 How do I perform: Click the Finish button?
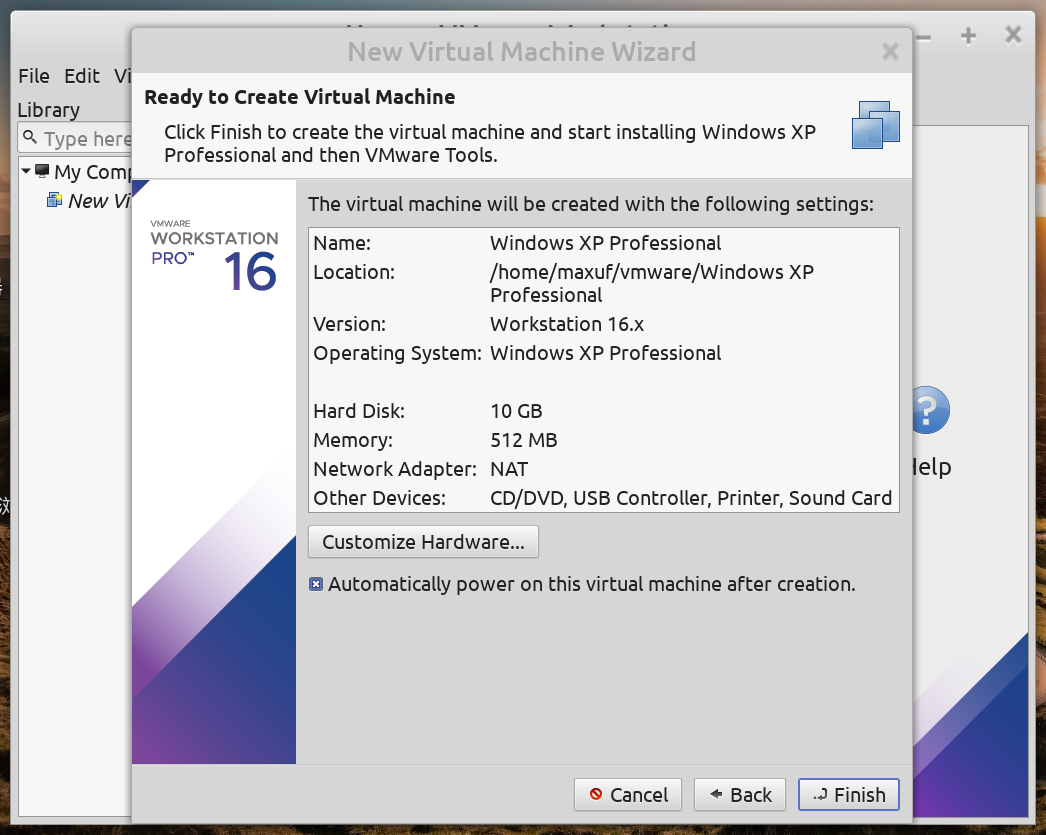pyautogui.click(x=849, y=794)
